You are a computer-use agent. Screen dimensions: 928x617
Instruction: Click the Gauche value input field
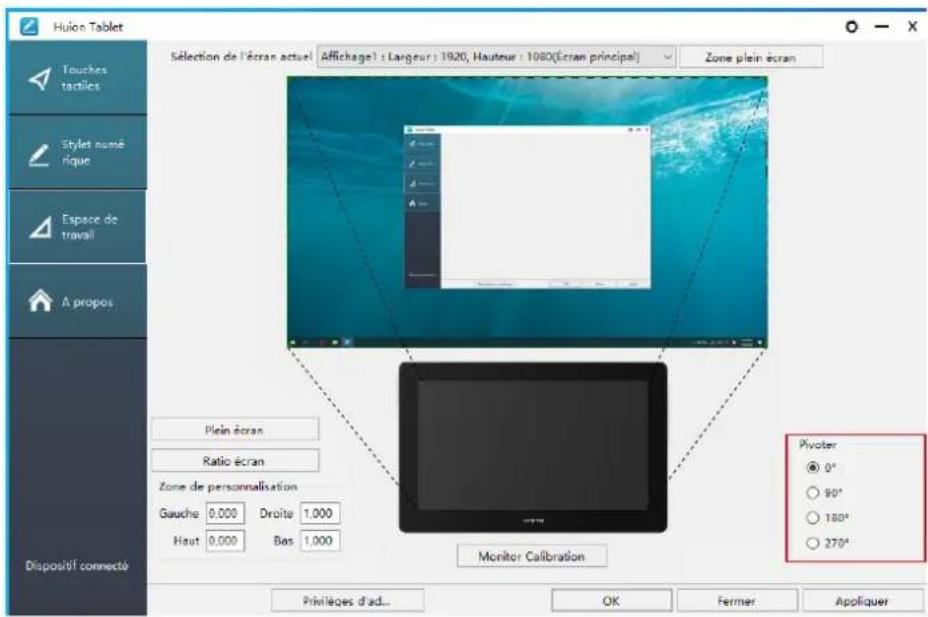225,513
